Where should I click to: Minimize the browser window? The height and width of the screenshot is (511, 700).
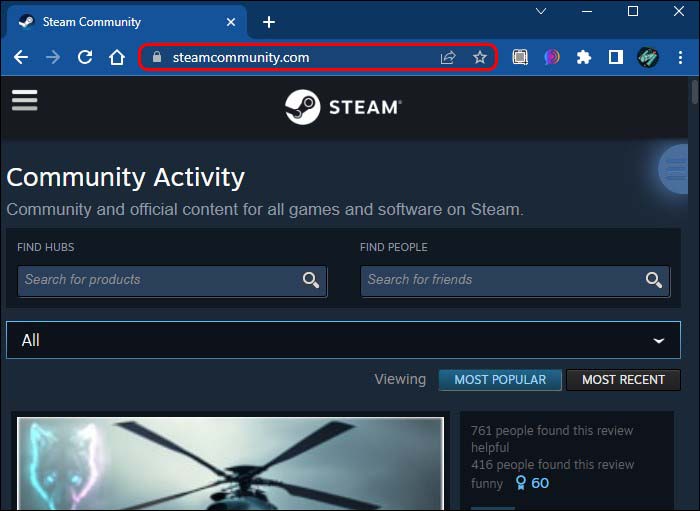click(587, 12)
